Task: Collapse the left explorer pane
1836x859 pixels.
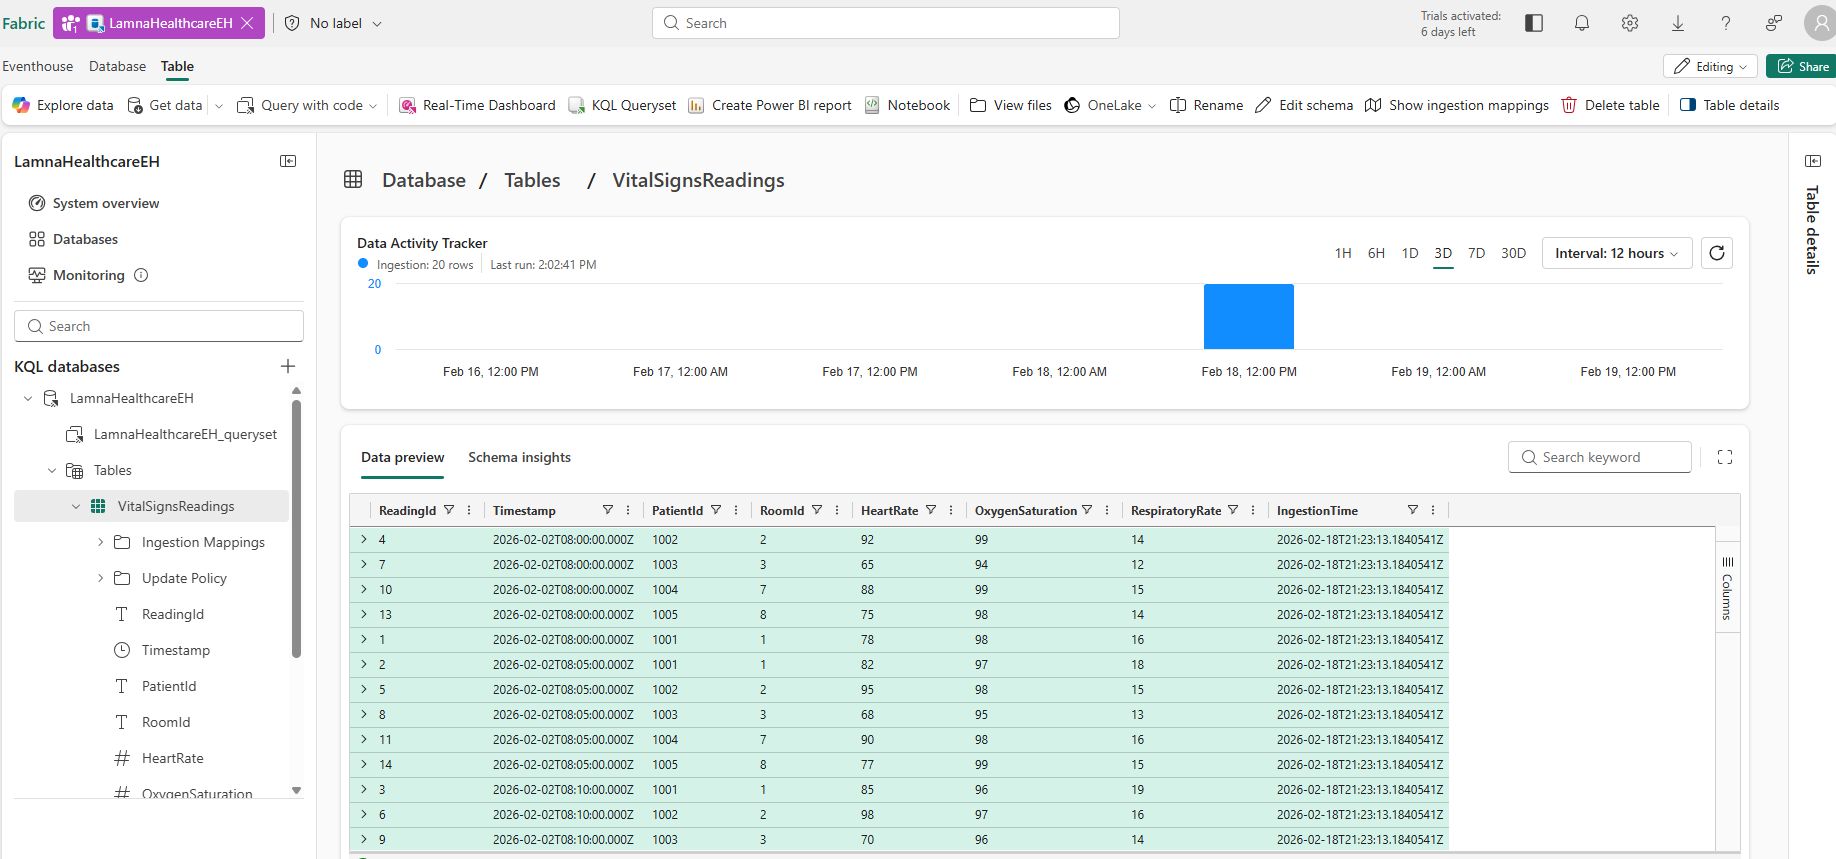Action: (288, 161)
